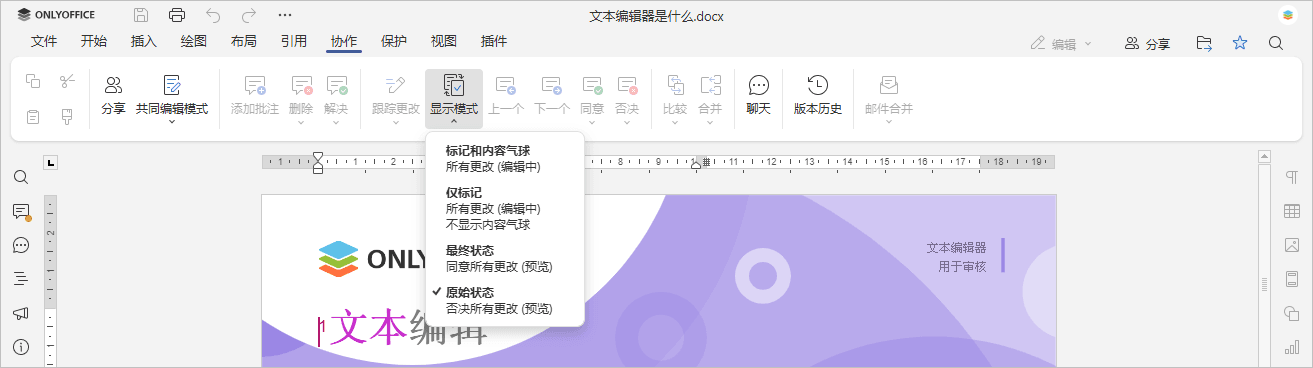Click the save icon in title bar

(x=141, y=15)
